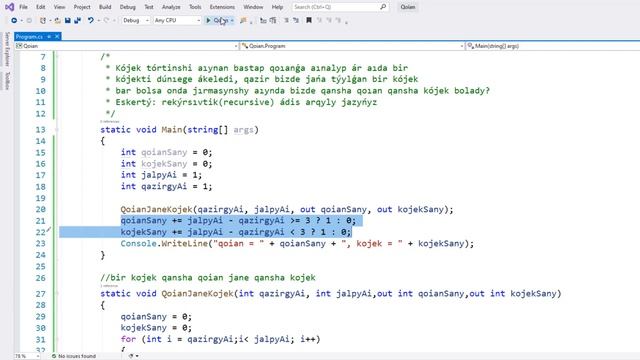Open the Main(string[] args) member dropdown
The image size is (640, 360).
tap(553, 46)
